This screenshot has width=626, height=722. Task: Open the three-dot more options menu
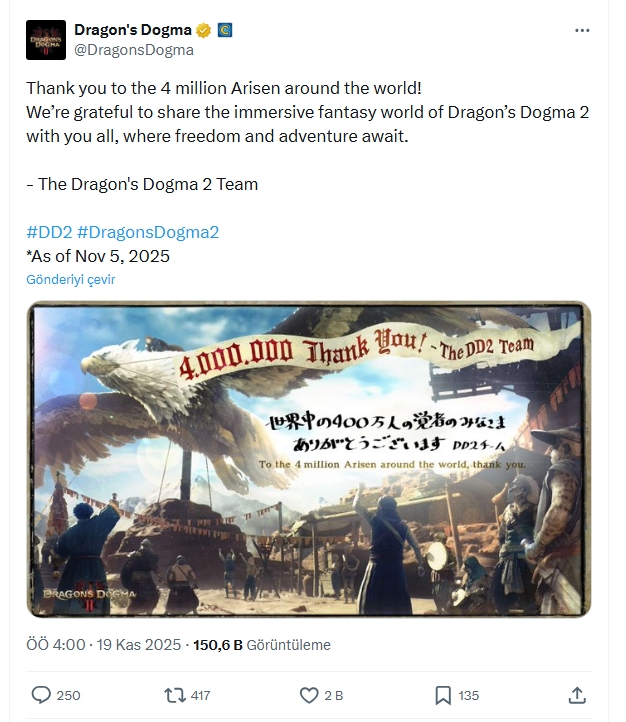[x=582, y=30]
